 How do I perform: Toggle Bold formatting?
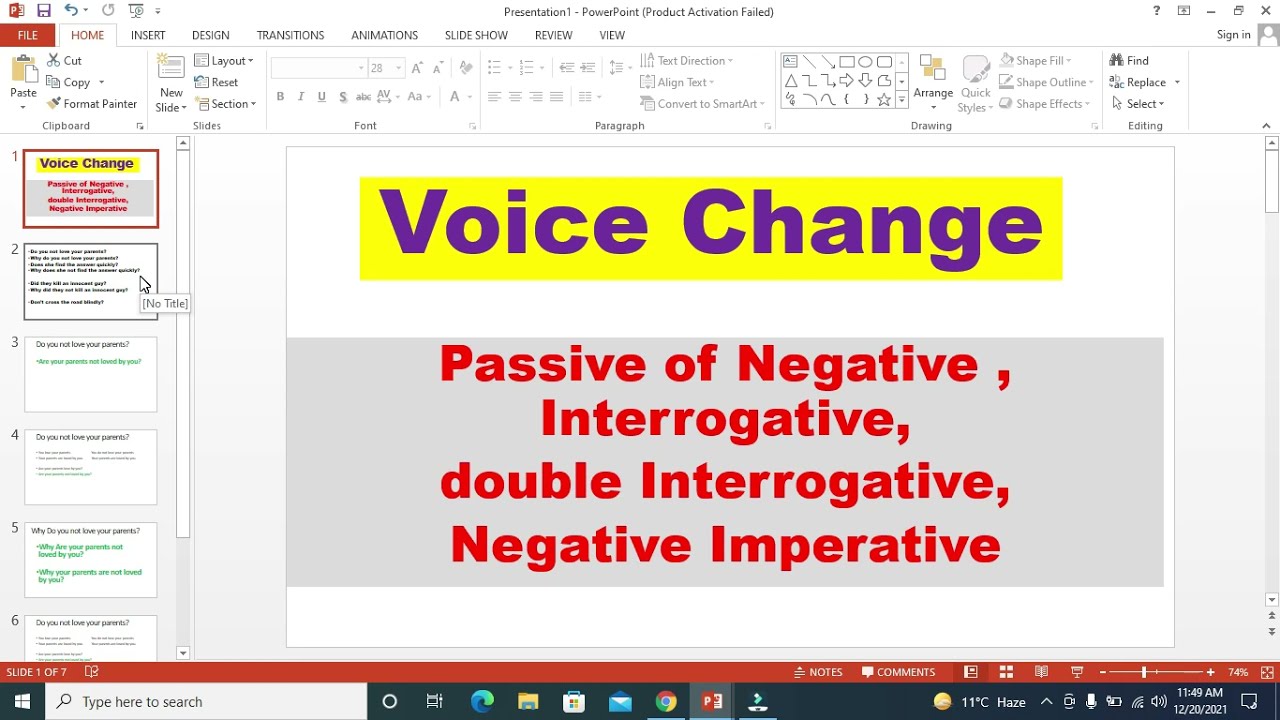click(x=280, y=97)
